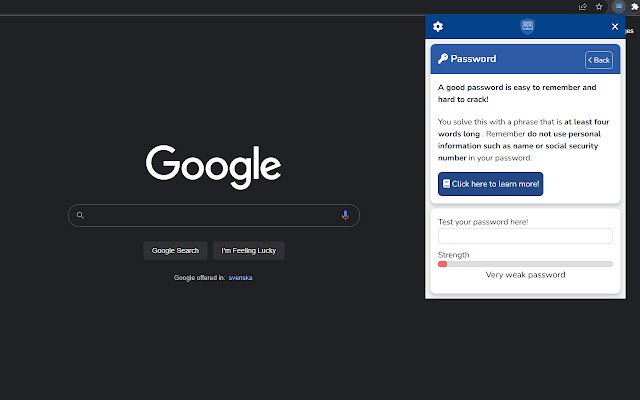This screenshot has height=400, width=640.
Task: Click the key icon beside Password
Action: coord(443,59)
